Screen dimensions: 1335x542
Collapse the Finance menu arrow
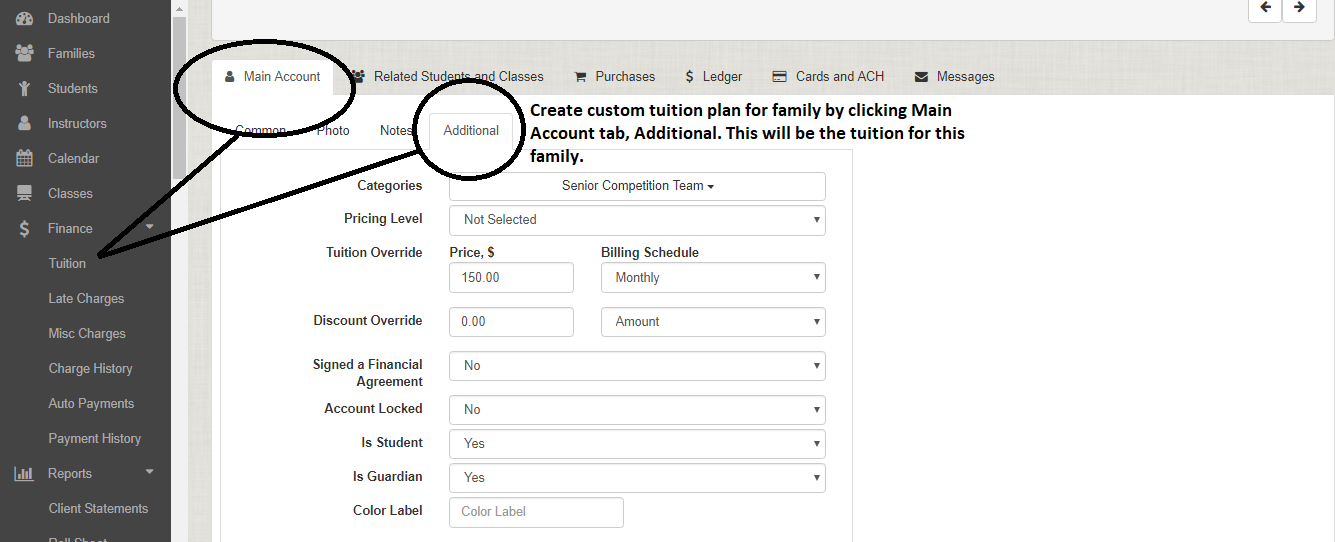click(x=150, y=227)
